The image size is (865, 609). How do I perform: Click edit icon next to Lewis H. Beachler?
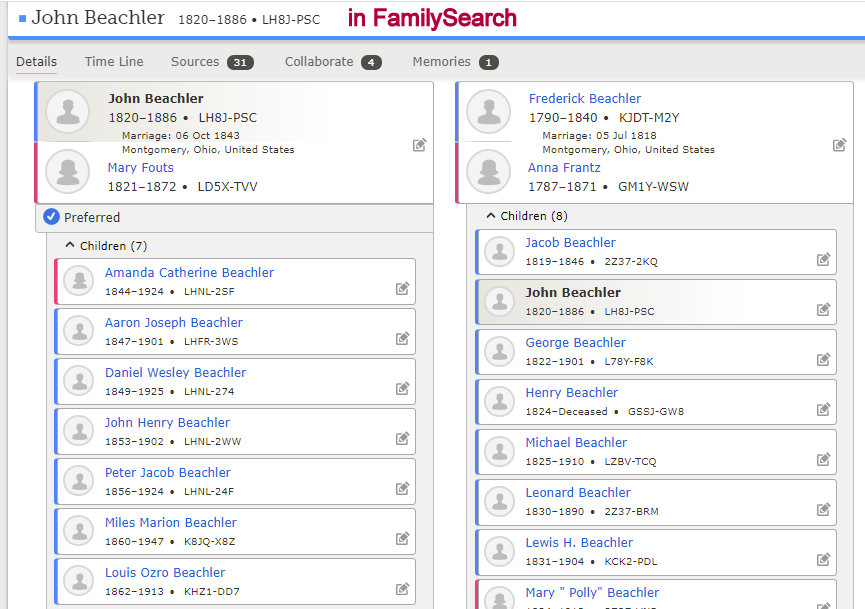[x=823, y=559]
